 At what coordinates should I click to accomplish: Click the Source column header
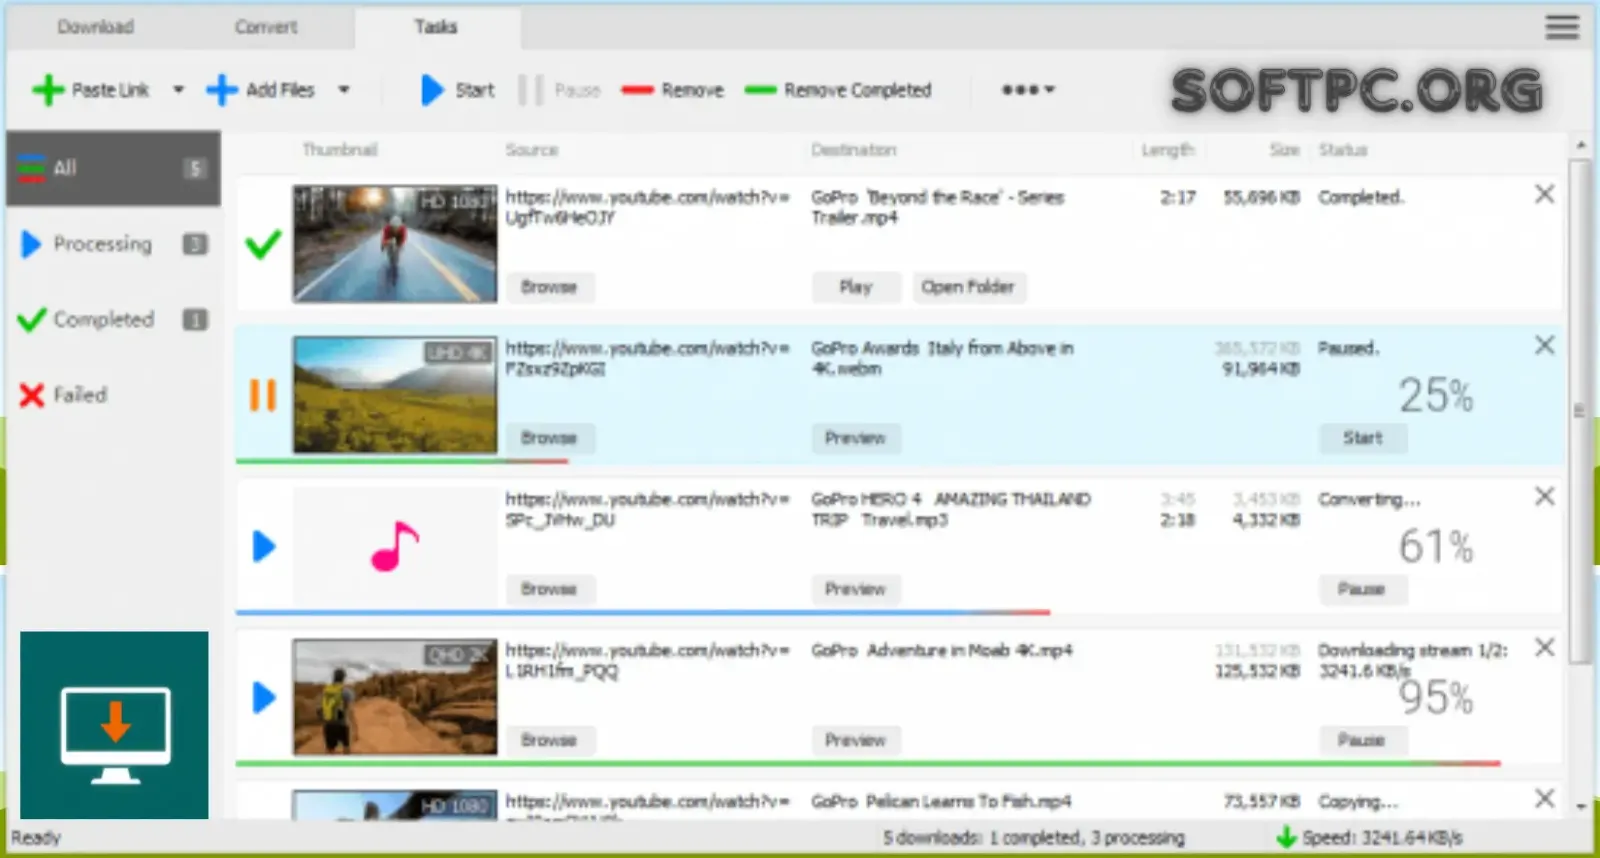coord(532,150)
